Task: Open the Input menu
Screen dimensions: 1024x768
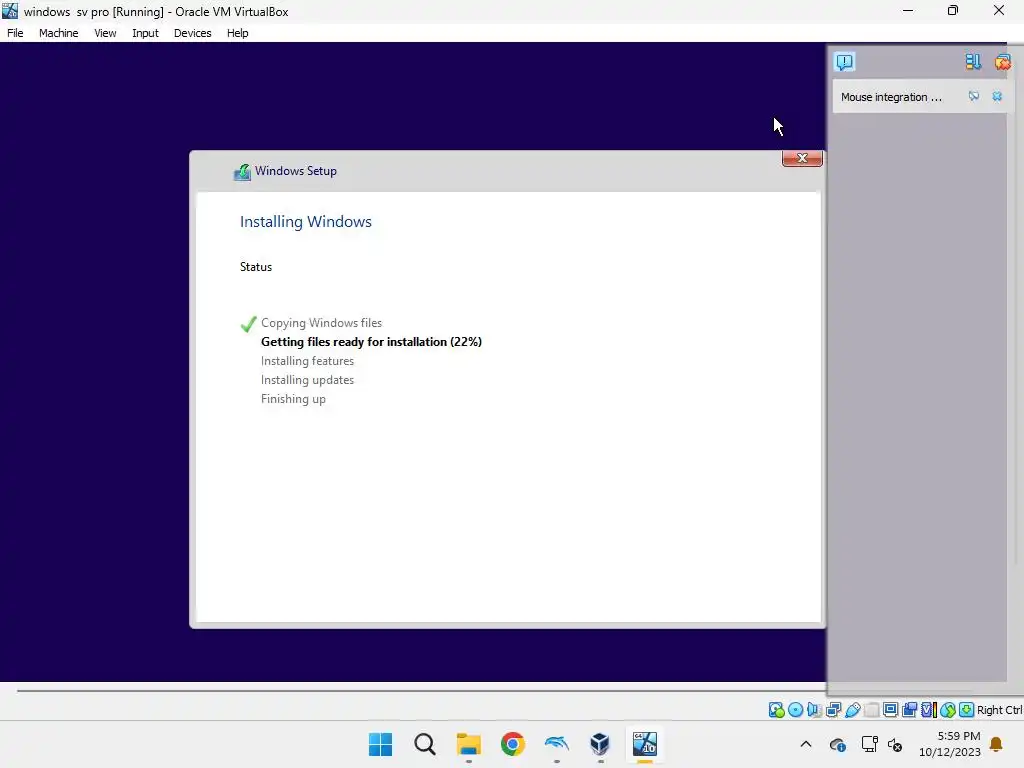Action: pos(145,33)
